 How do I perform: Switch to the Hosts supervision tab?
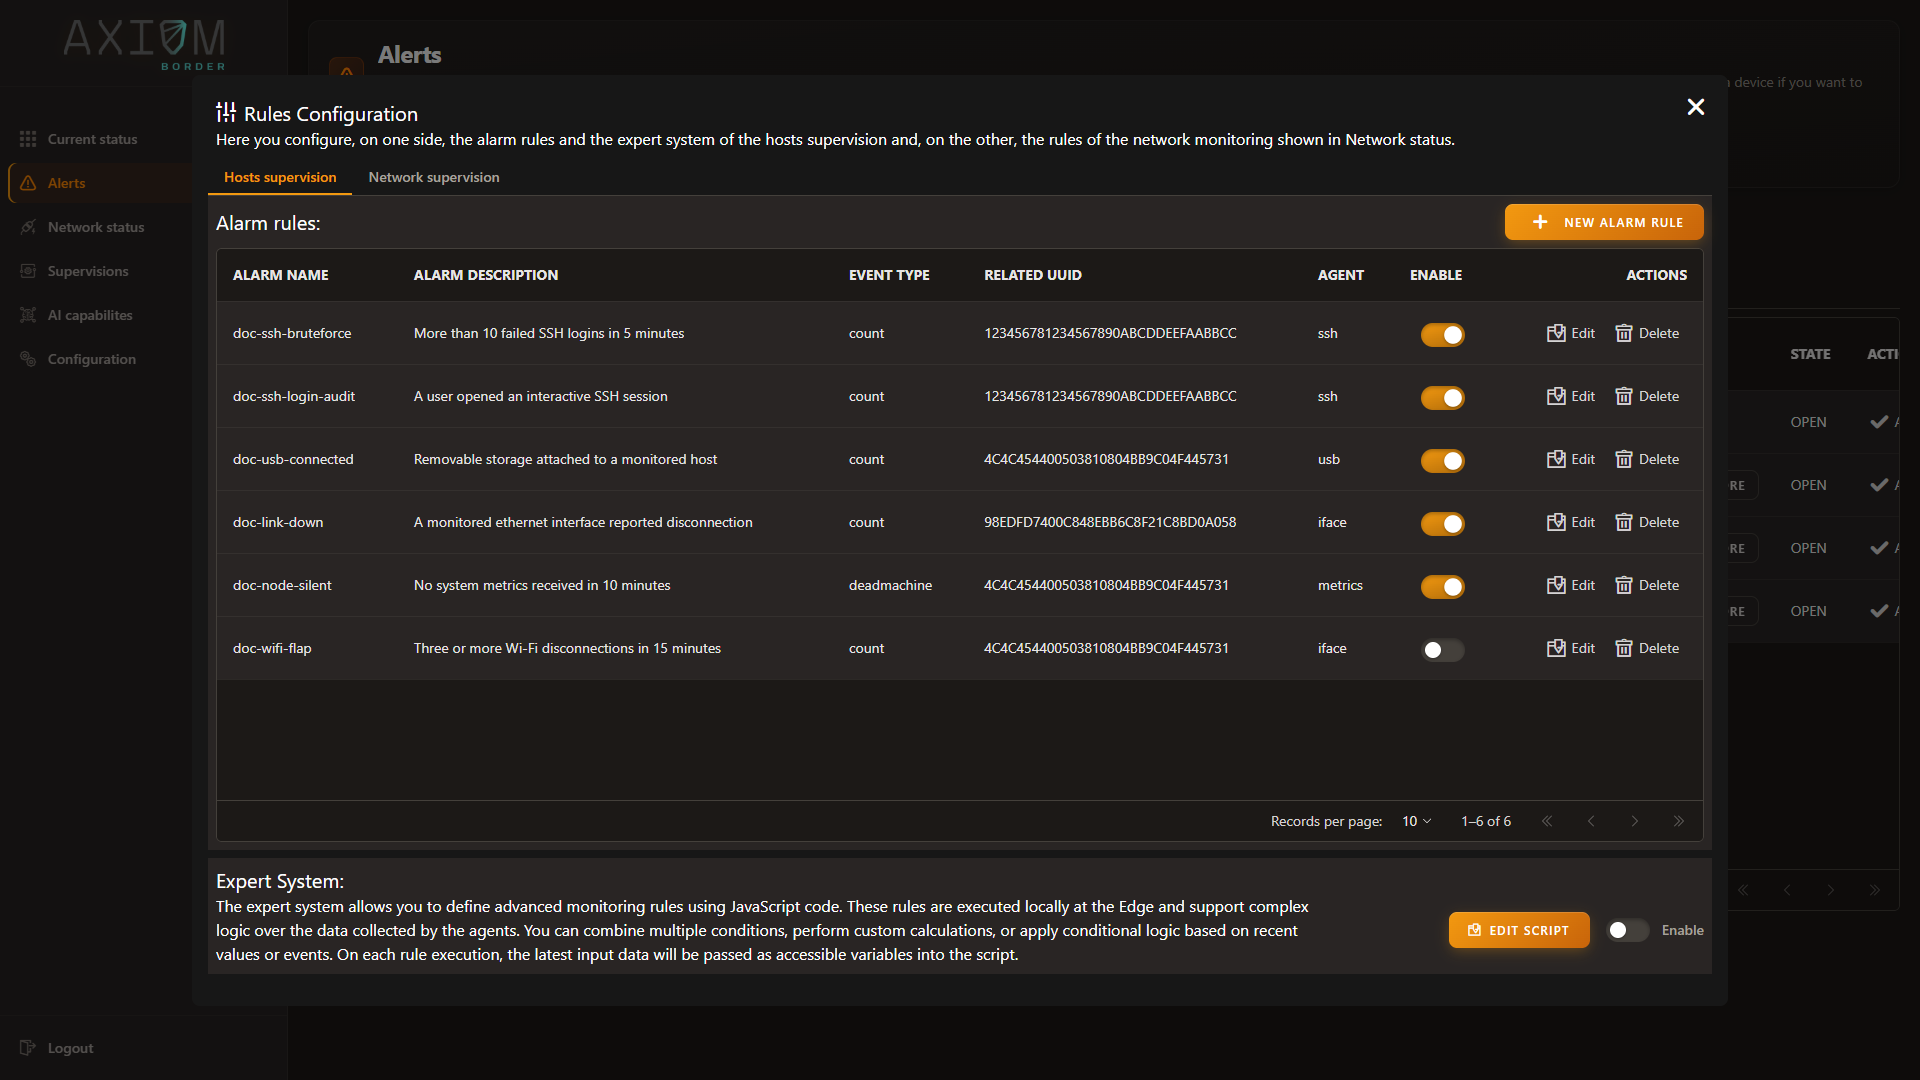tap(280, 177)
